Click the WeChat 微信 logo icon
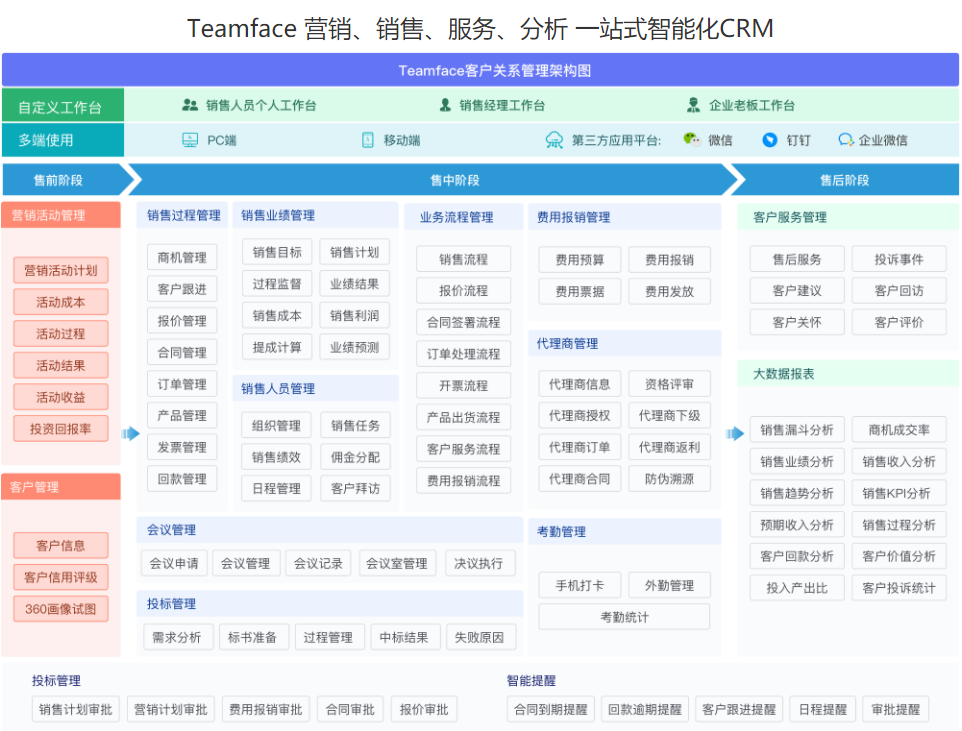The width and height of the screenshot is (962, 731). click(691, 139)
